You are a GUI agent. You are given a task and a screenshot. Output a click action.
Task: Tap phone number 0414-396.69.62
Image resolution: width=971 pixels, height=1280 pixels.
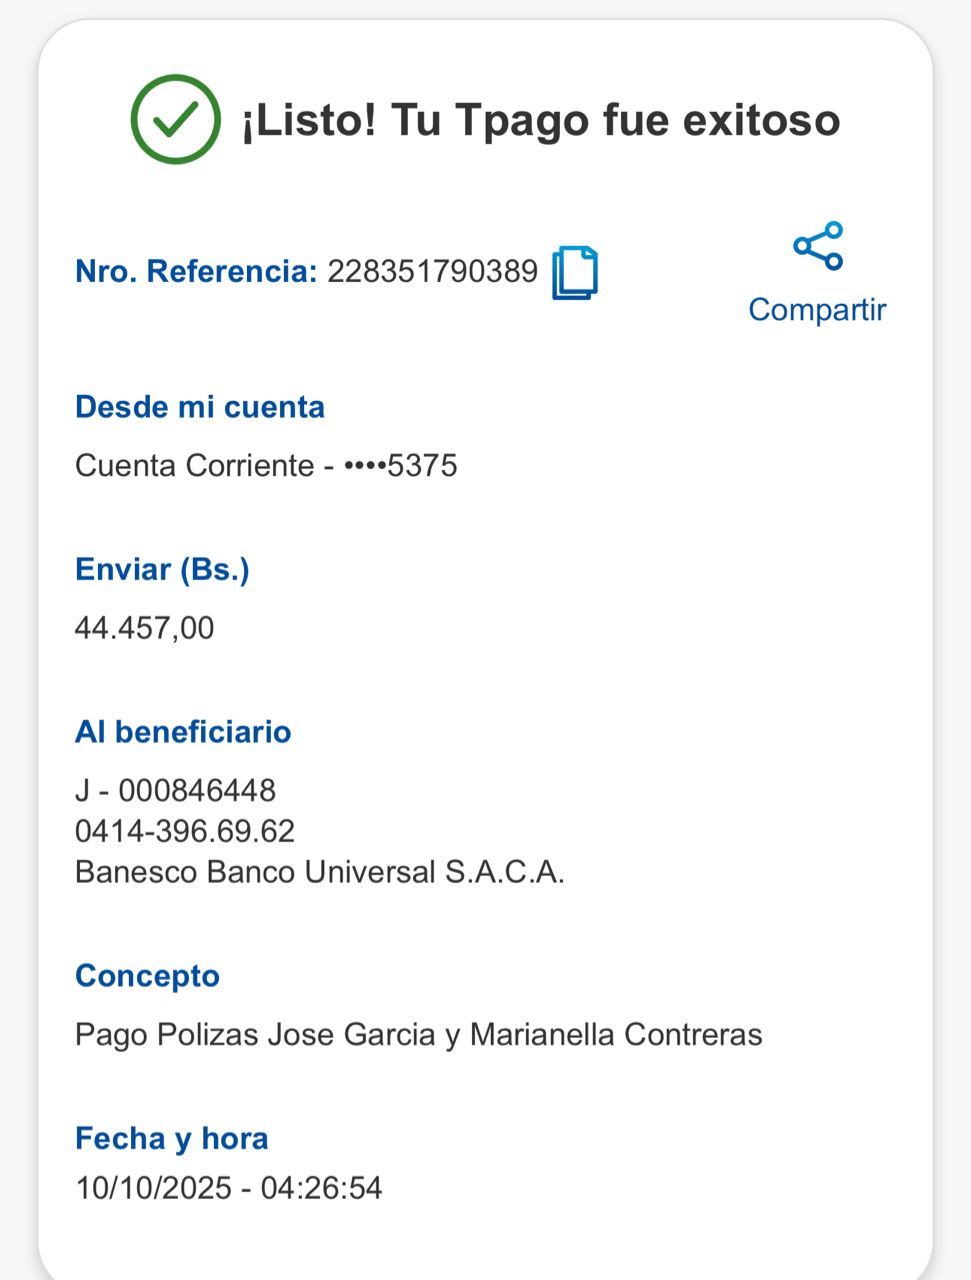tap(185, 832)
